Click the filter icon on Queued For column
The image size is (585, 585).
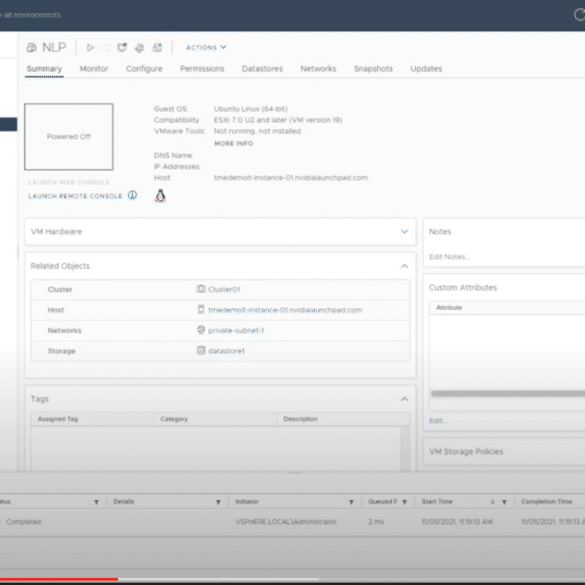(404, 502)
